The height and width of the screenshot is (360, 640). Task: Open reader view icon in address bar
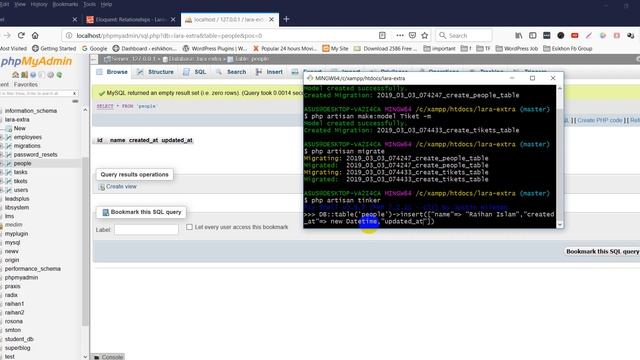tap(382, 36)
